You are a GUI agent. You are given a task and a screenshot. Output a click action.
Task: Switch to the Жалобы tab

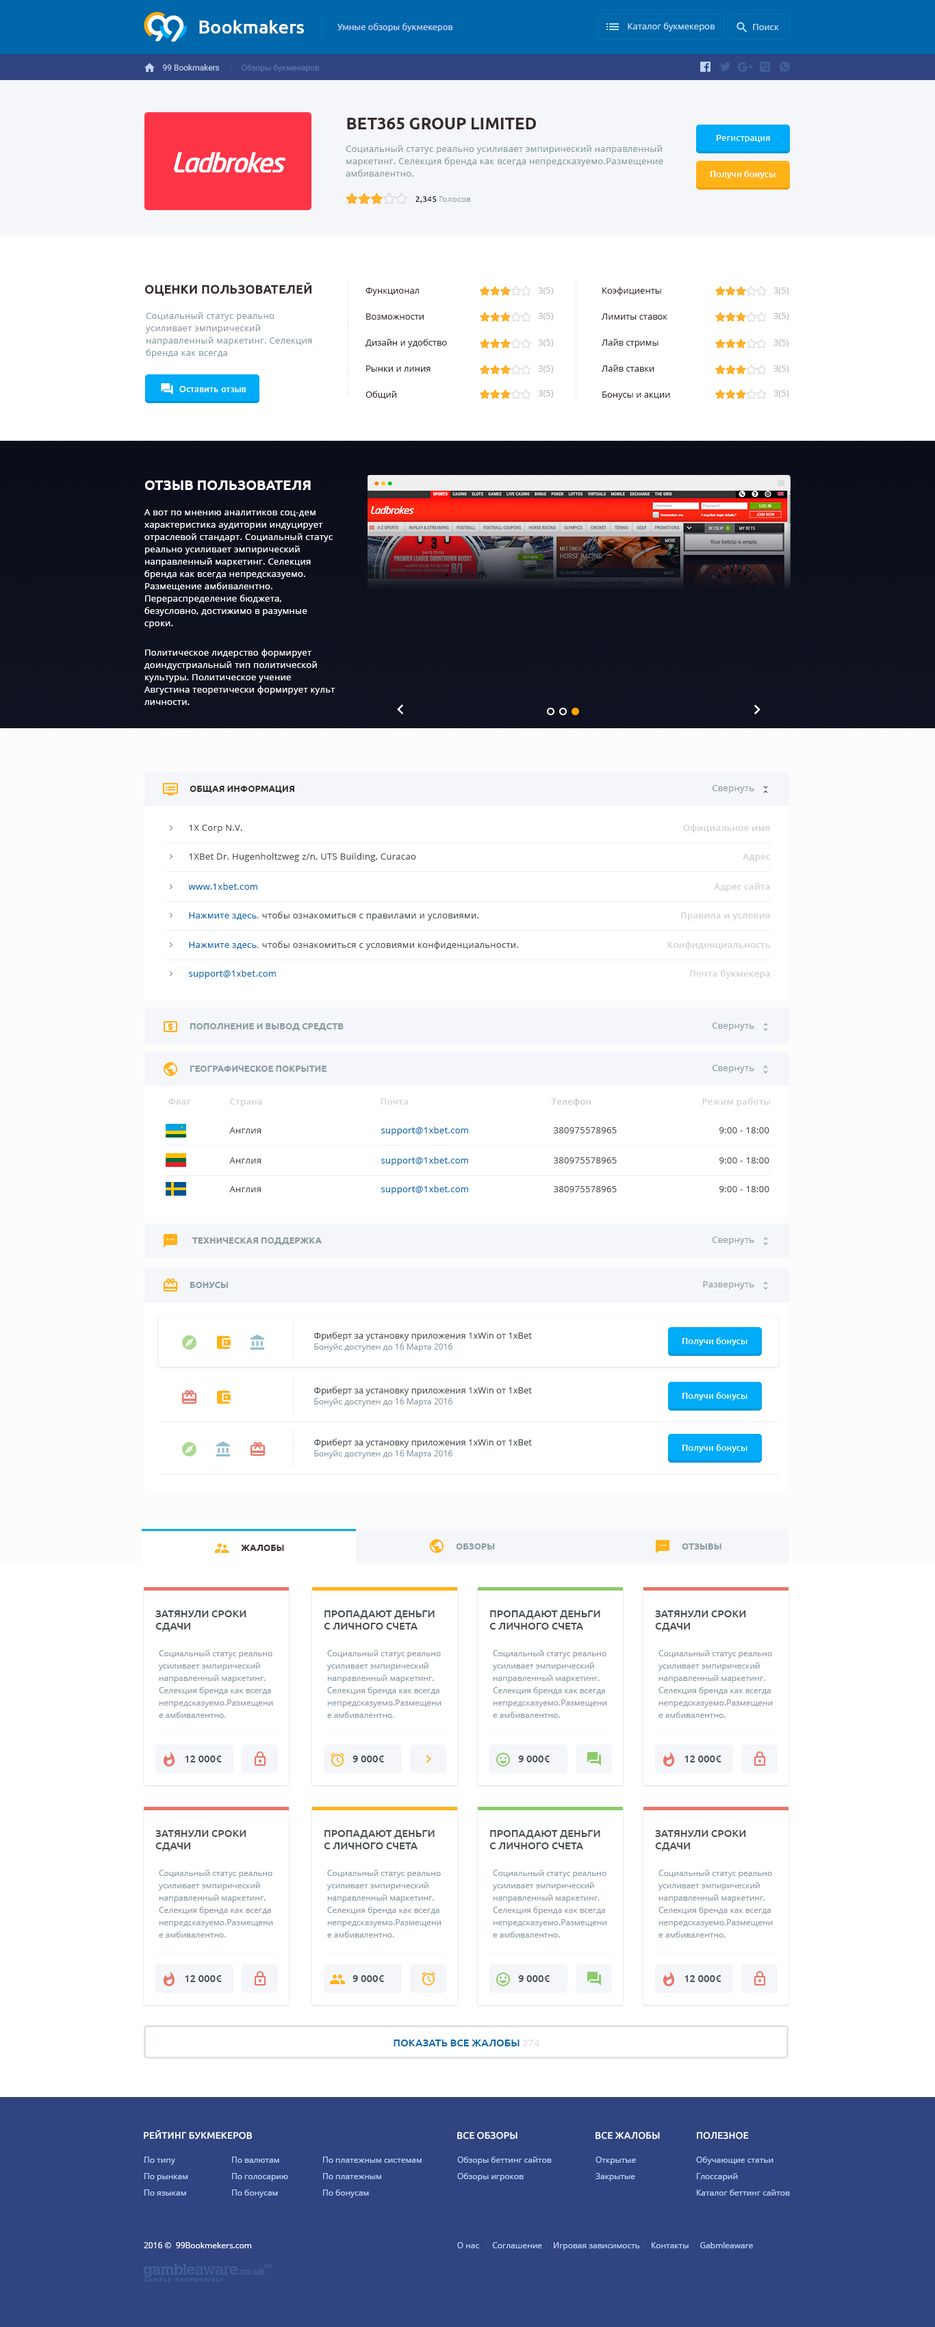point(249,1547)
